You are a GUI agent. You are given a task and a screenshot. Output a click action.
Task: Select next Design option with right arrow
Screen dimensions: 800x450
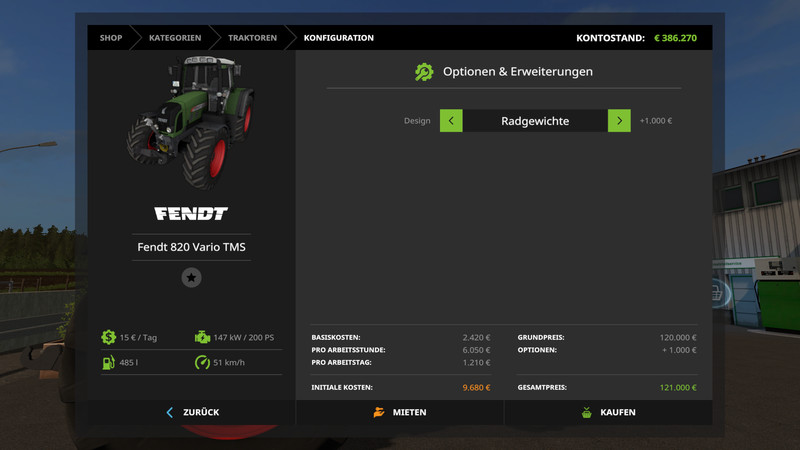619,121
